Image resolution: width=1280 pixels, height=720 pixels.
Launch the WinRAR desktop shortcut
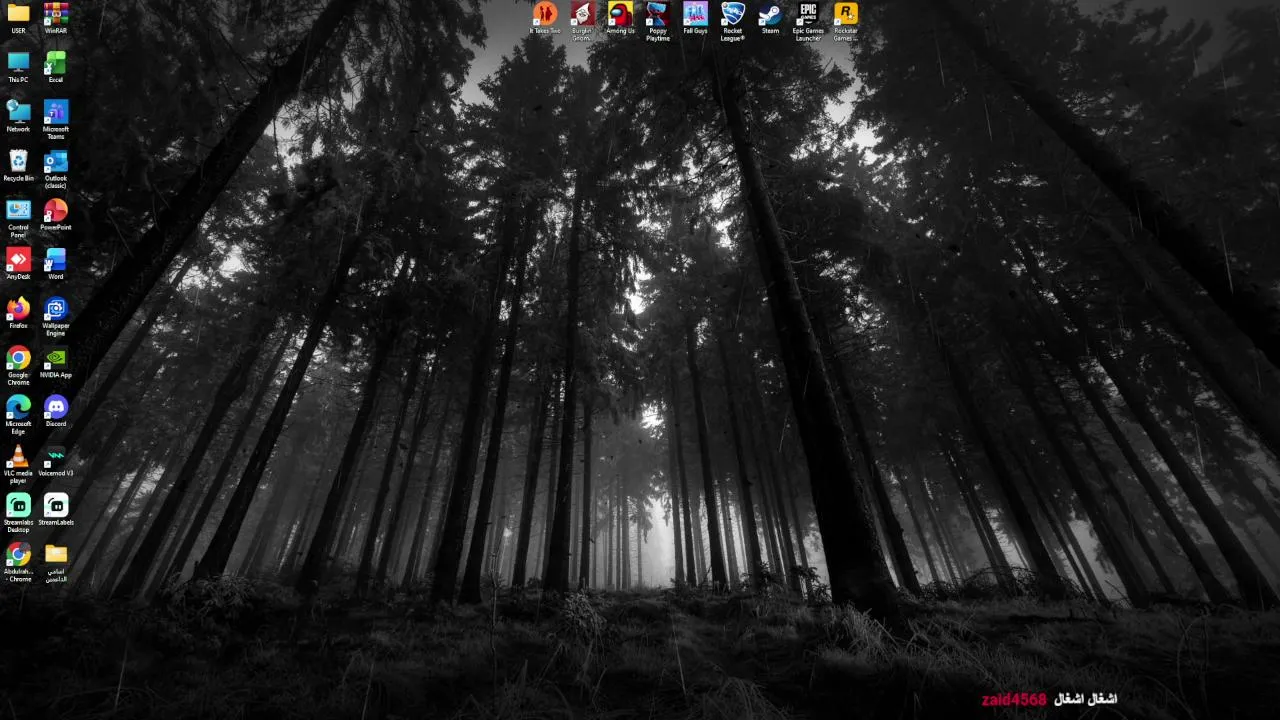56,18
